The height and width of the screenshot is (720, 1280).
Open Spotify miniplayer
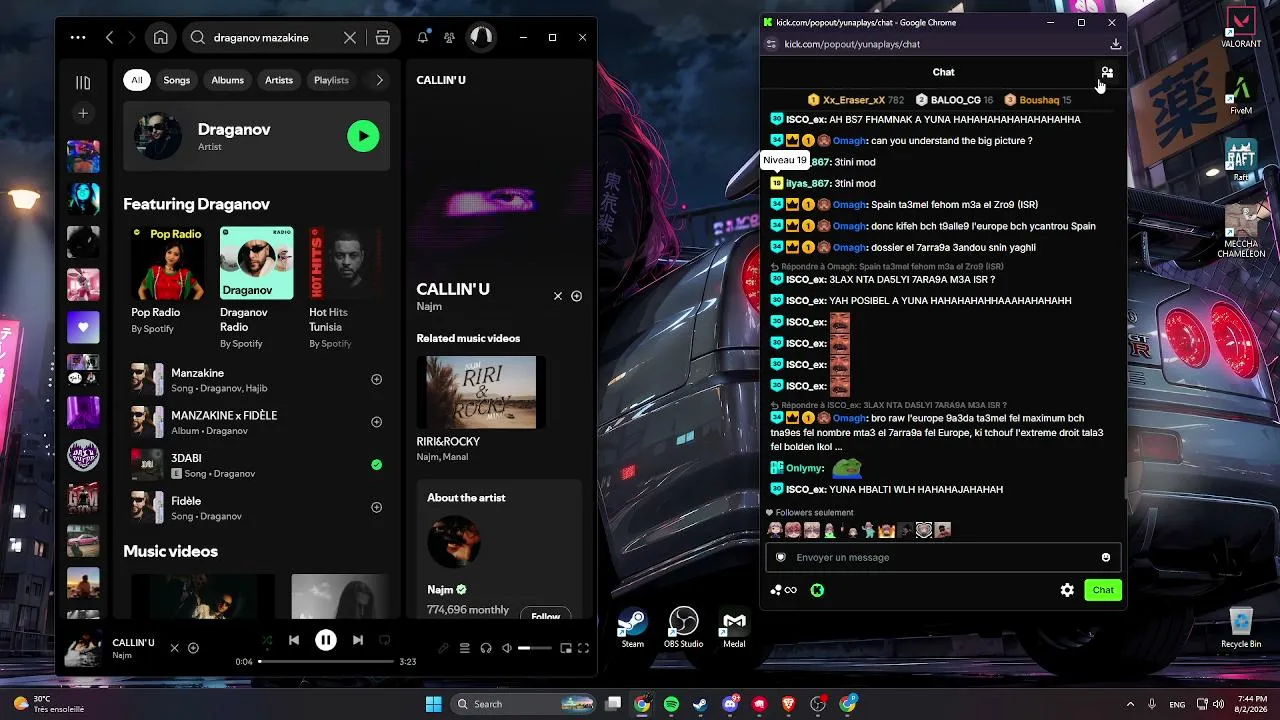point(566,648)
